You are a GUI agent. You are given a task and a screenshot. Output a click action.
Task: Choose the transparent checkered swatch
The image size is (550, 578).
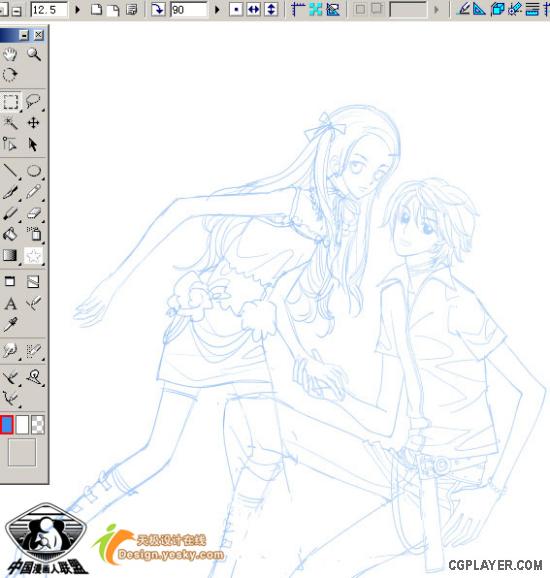tap(38, 425)
